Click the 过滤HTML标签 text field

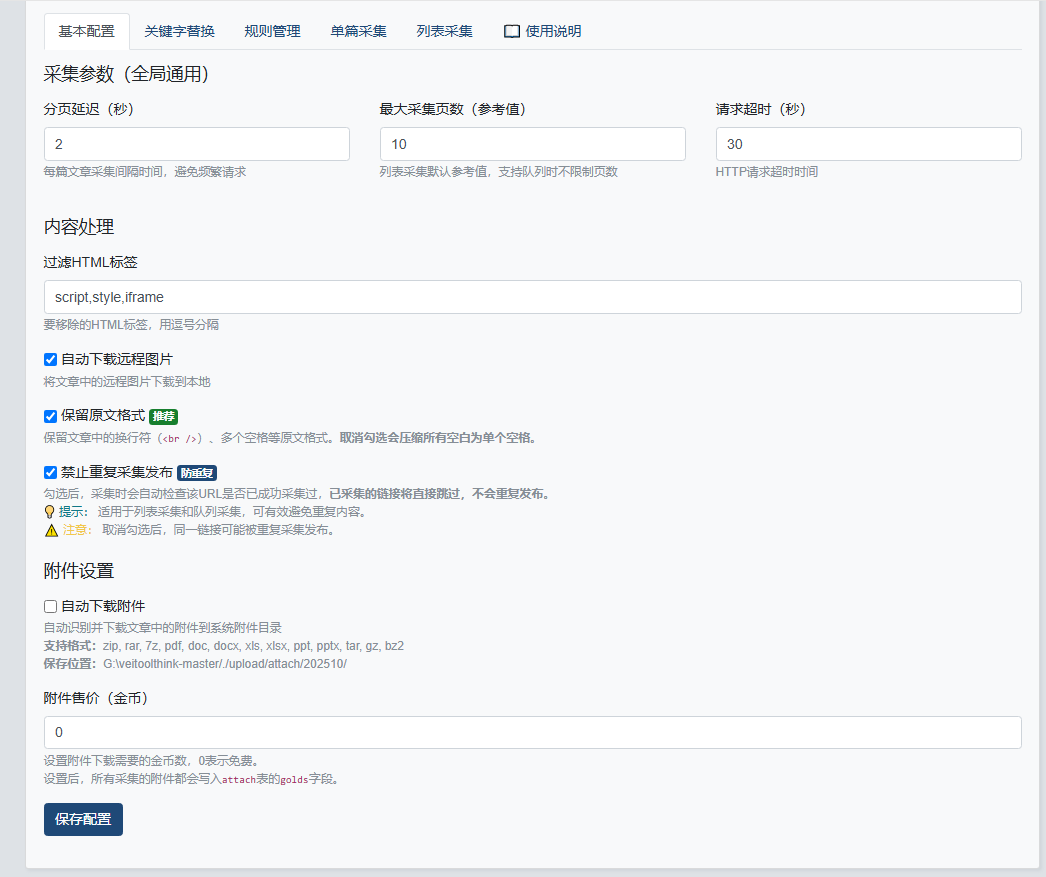point(532,297)
